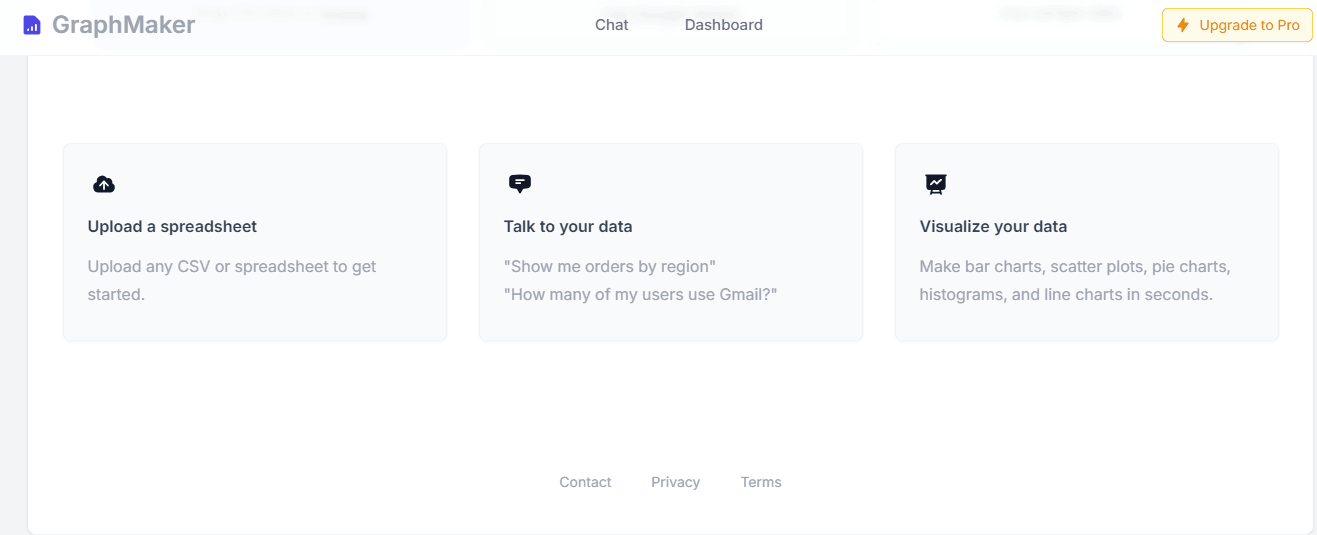
Task: Open the Privacy link
Action: pos(675,482)
